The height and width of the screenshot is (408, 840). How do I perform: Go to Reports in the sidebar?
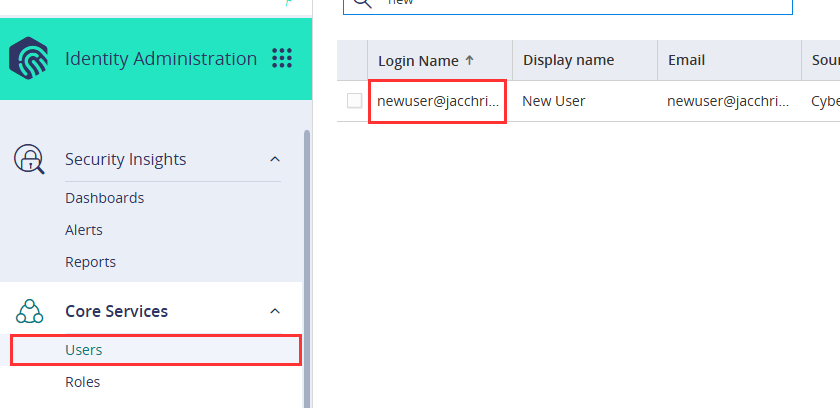(90, 262)
